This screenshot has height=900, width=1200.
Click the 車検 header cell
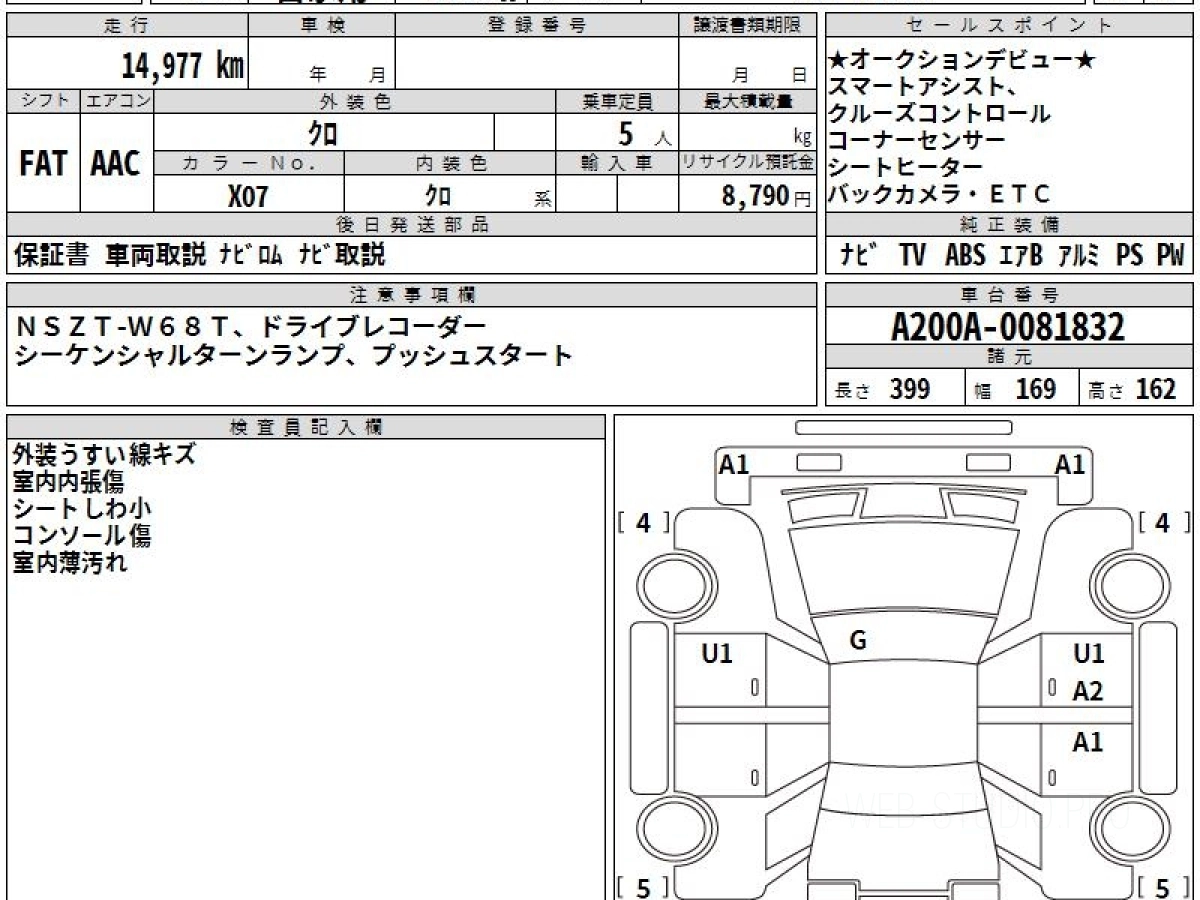(x=322, y=26)
